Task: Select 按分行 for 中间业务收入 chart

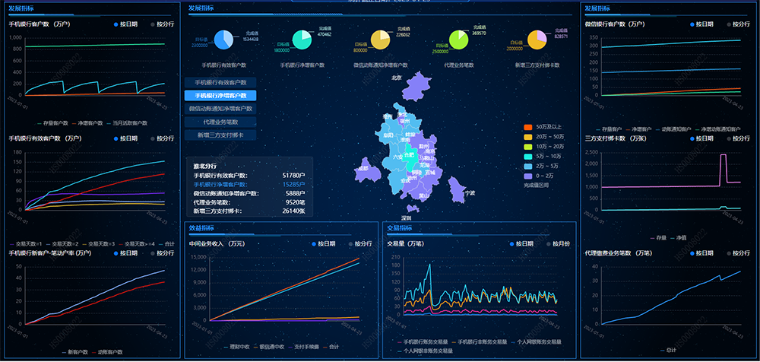Action: click(360, 244)
